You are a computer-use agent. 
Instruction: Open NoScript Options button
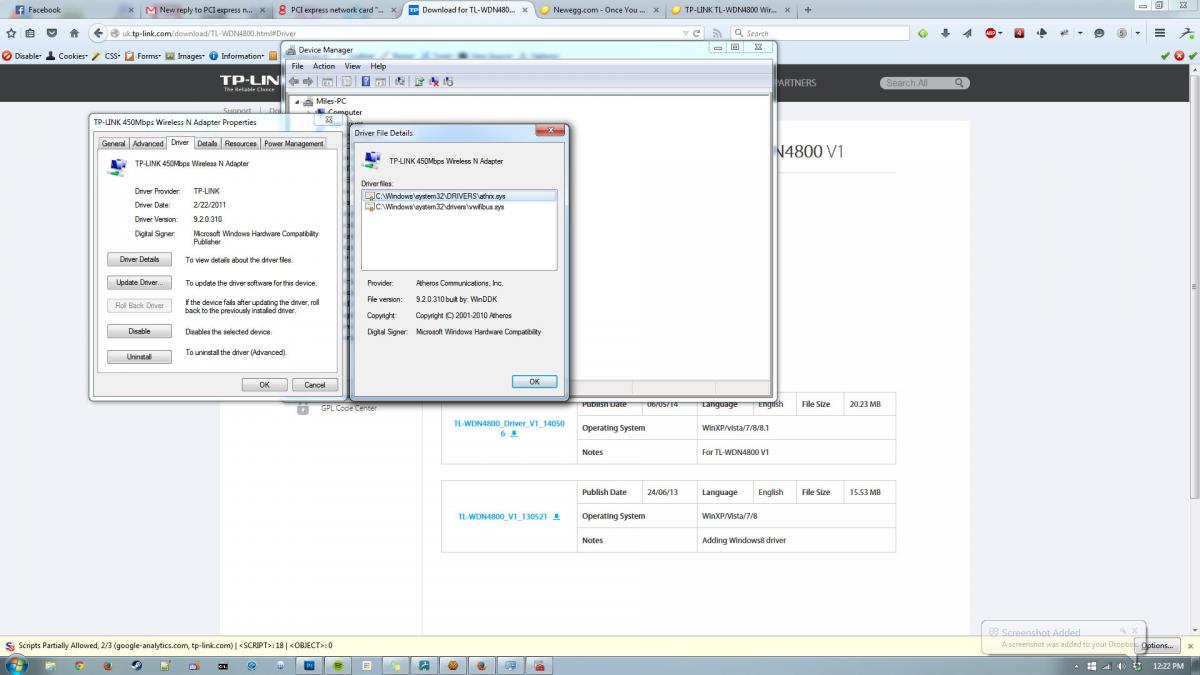[x=1156, y=645]
